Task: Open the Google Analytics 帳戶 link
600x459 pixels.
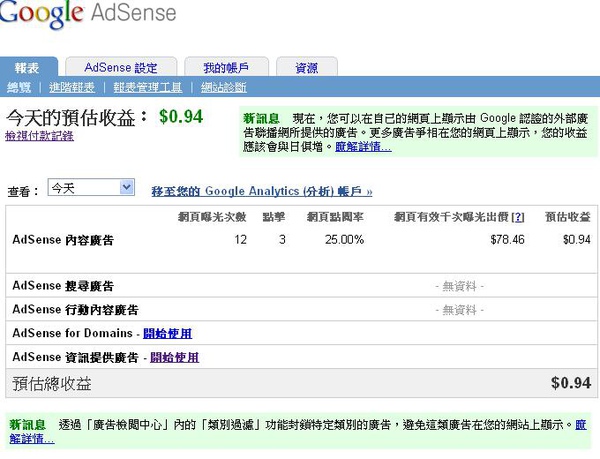Action: tap(262, 191)
